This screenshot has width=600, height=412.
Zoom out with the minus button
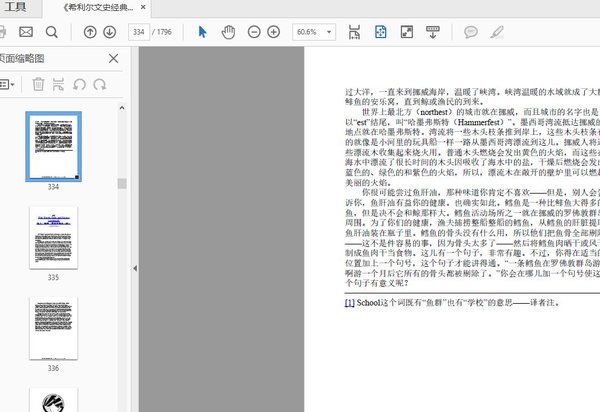(x=252, y=32)
